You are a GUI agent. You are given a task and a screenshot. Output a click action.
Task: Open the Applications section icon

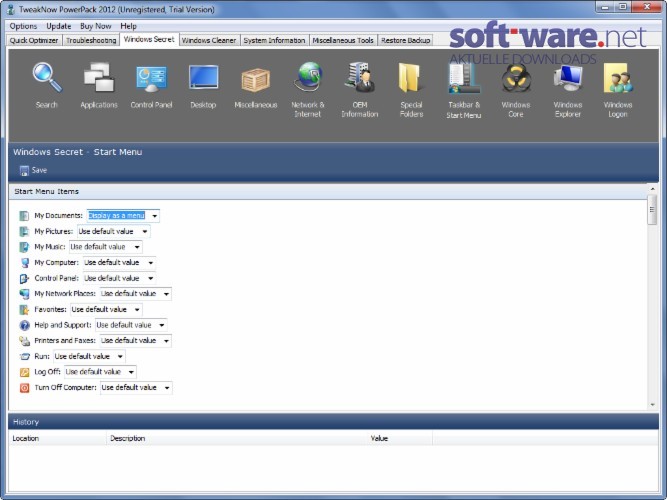click(x=99, y=77)
